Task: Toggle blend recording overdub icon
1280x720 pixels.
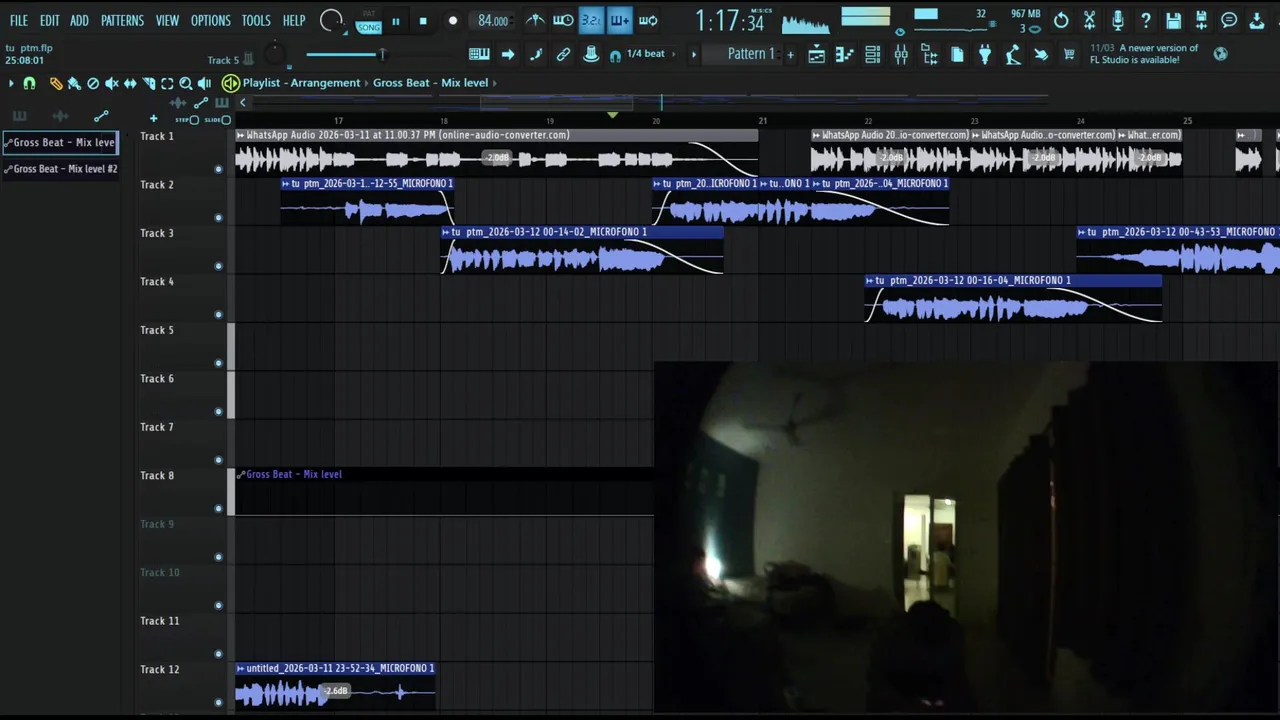Action: (619, 20)
